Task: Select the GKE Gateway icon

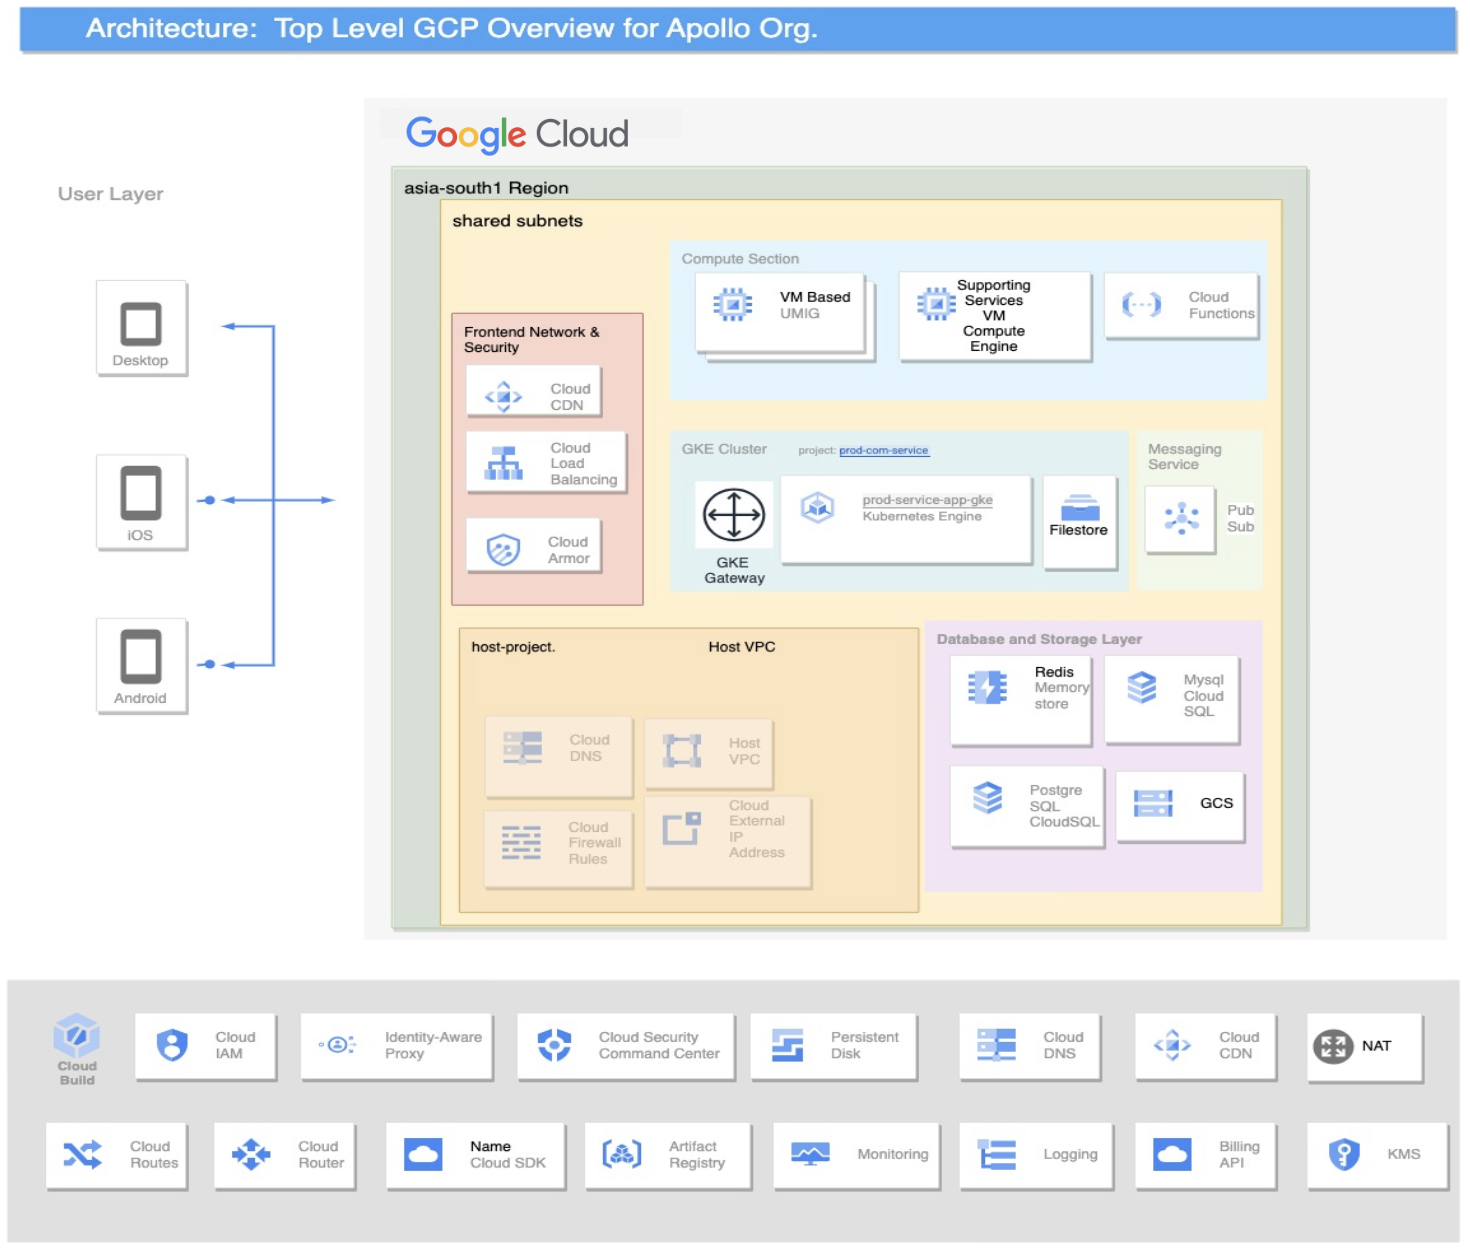Action: (734, 516)
